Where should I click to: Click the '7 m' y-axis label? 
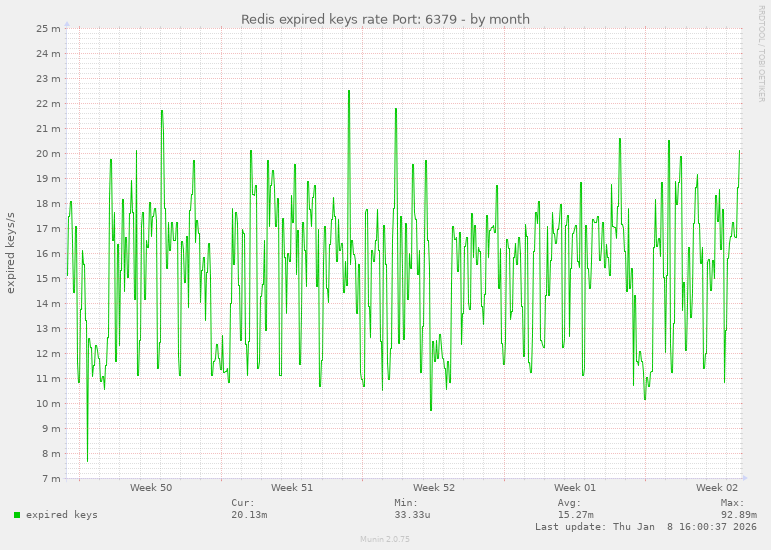[51, 479]
